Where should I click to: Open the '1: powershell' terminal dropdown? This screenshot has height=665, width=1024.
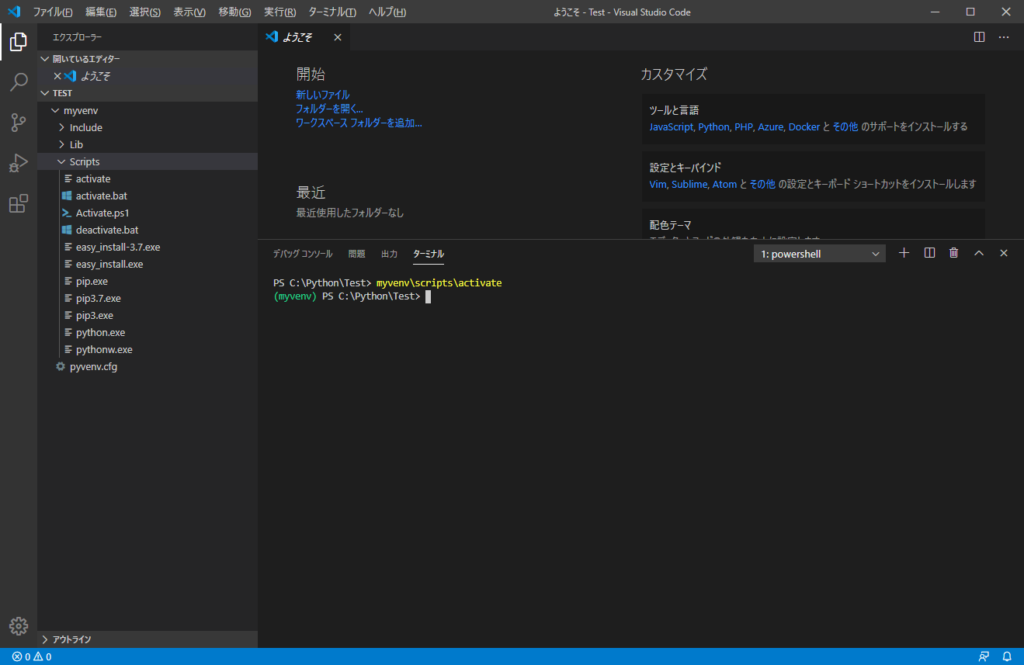point(818,253)
